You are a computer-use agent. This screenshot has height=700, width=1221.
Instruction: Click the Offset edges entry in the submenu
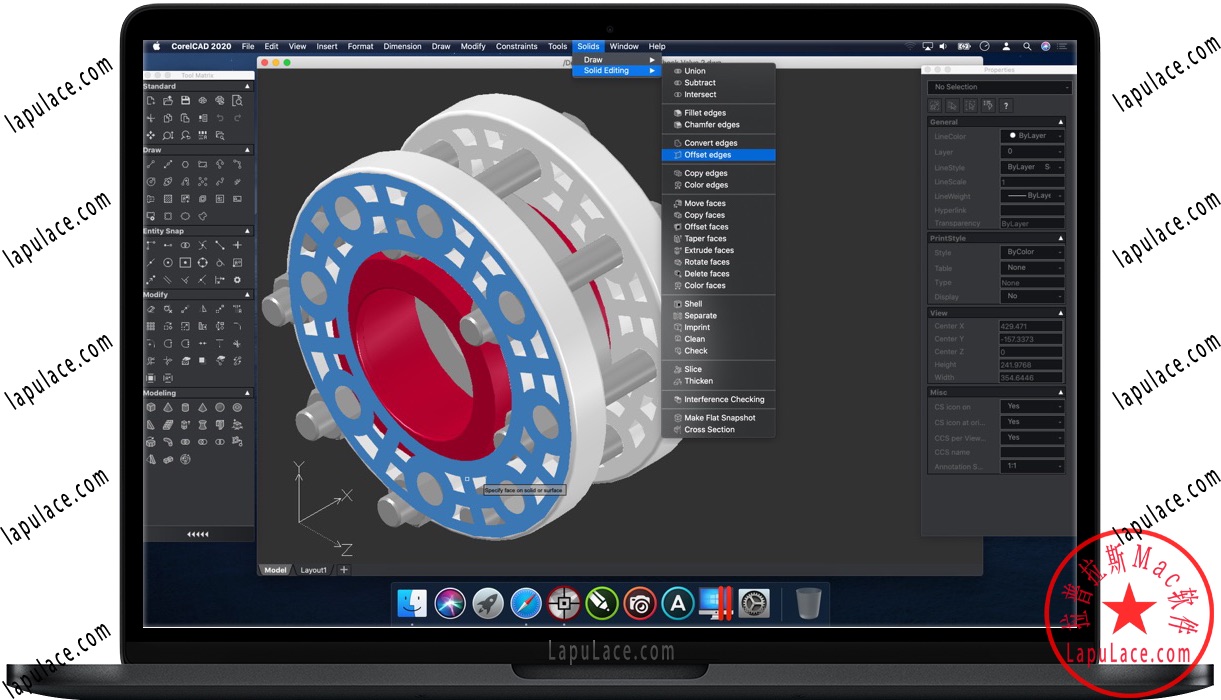click(710, 155)
